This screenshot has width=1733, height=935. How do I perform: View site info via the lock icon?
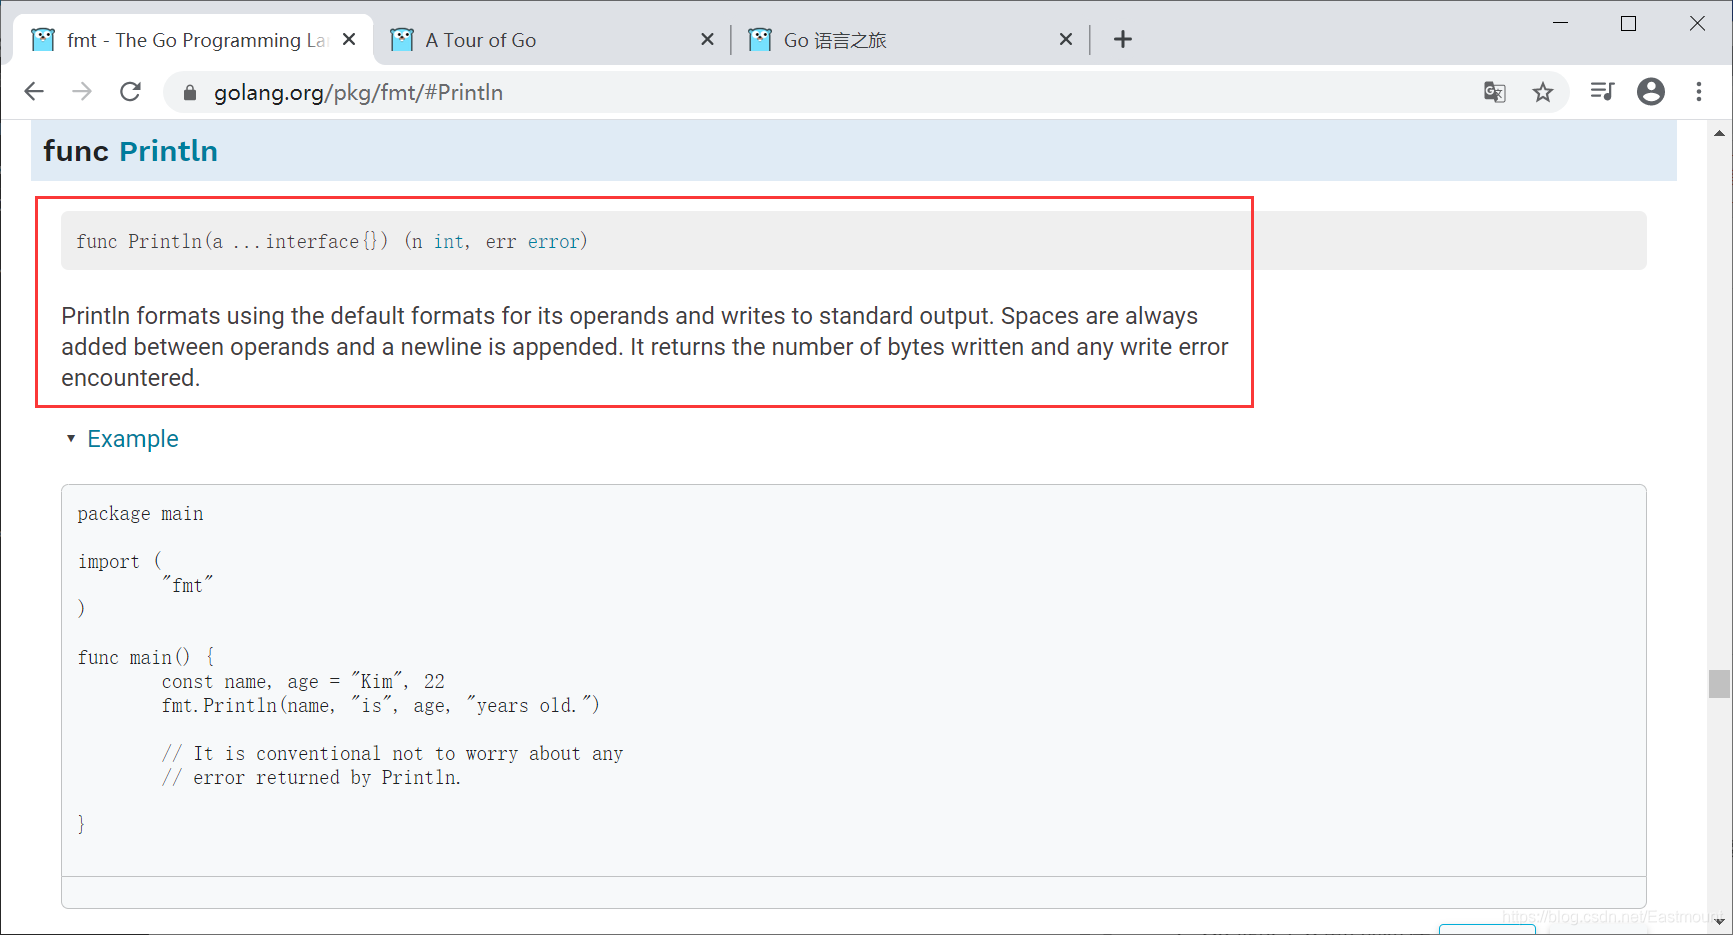(190, 93)
